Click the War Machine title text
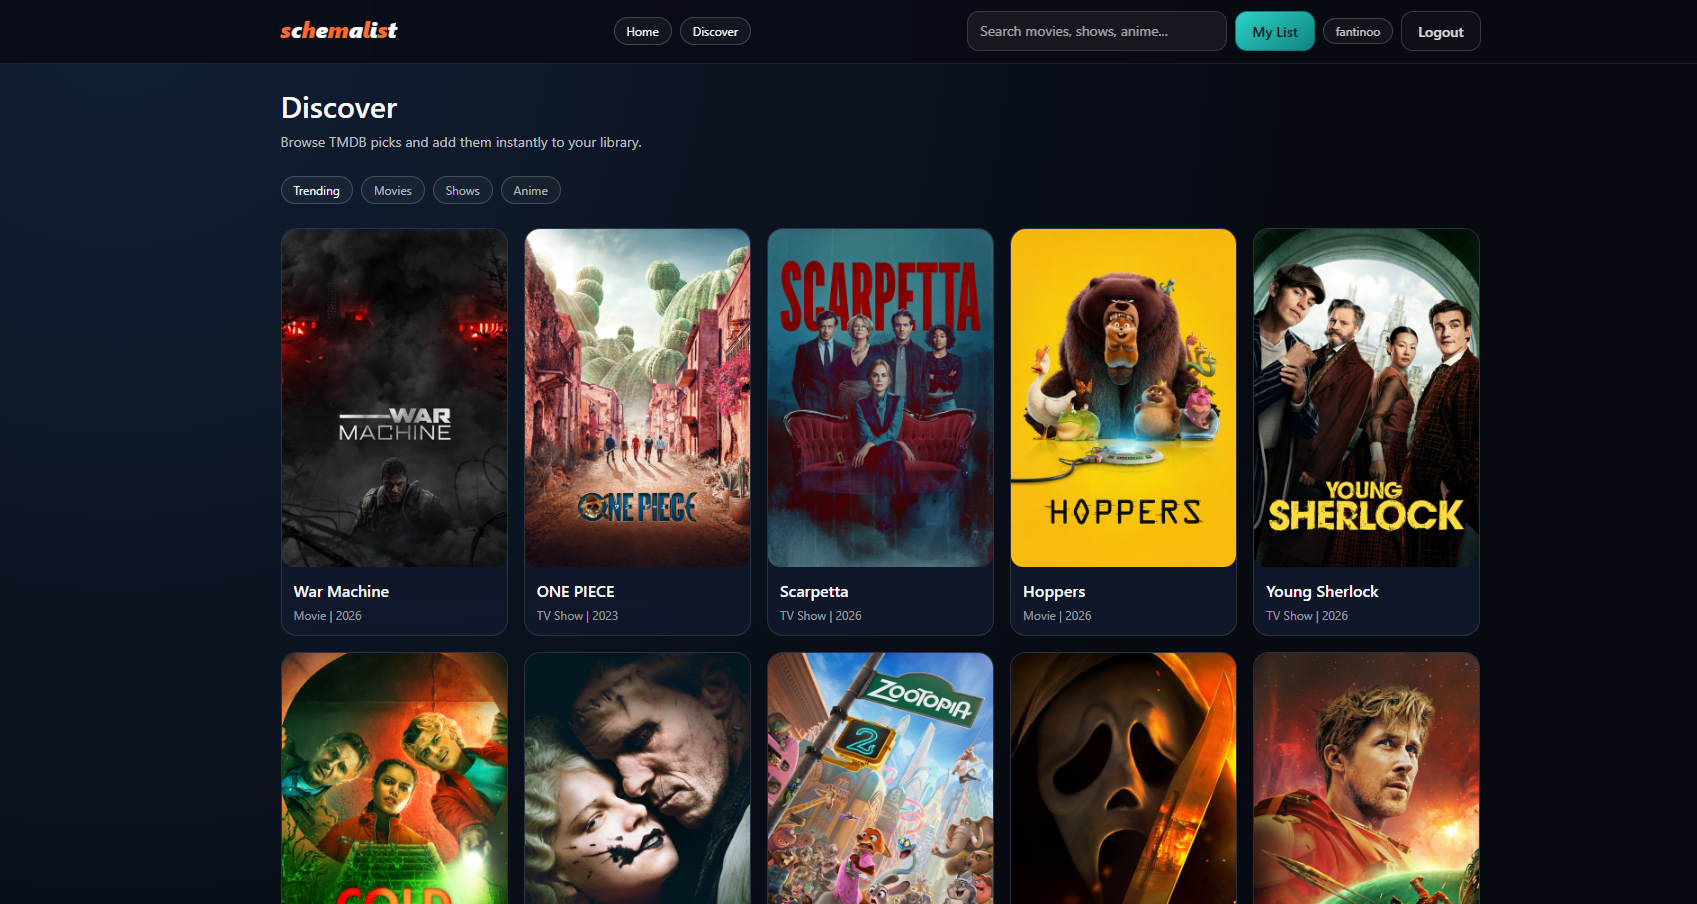This screenshot has width=1697, height=904. (341, 592)
